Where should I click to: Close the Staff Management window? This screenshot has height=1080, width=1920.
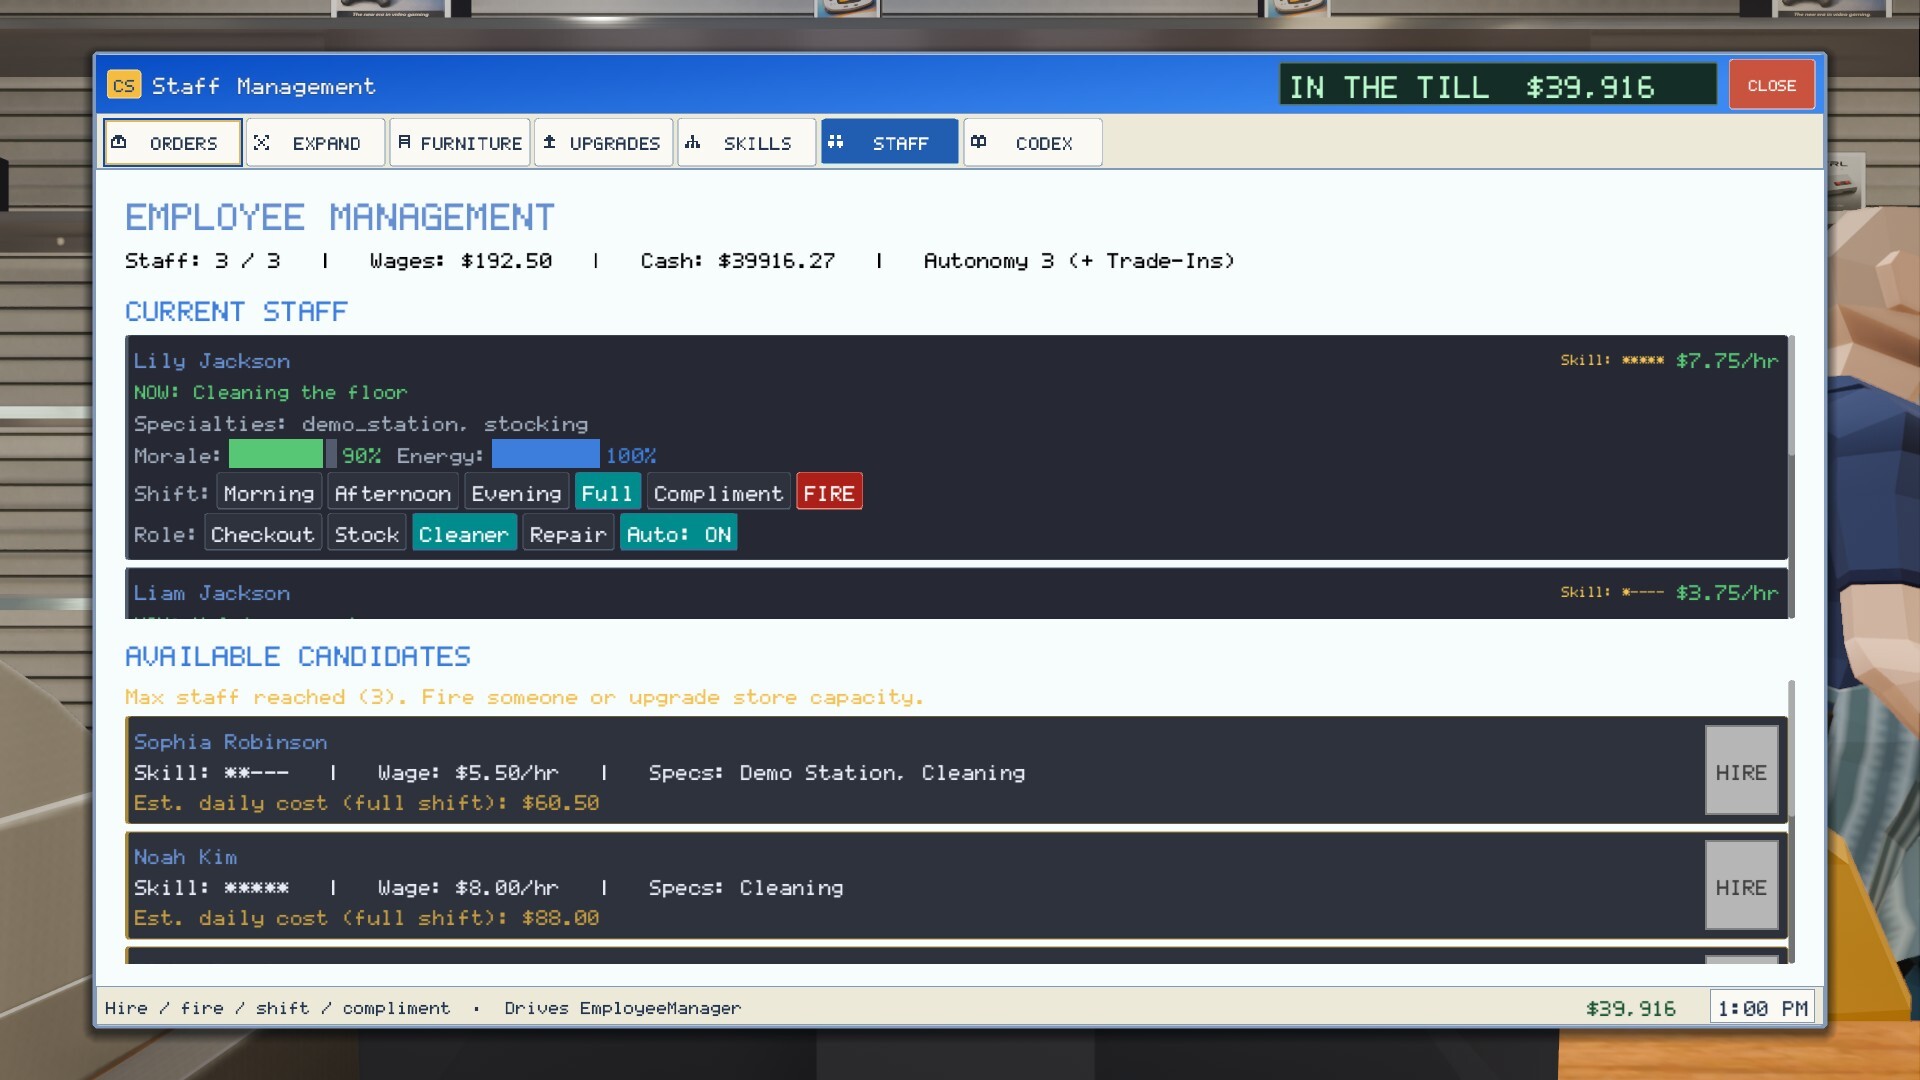(1771, 86)
